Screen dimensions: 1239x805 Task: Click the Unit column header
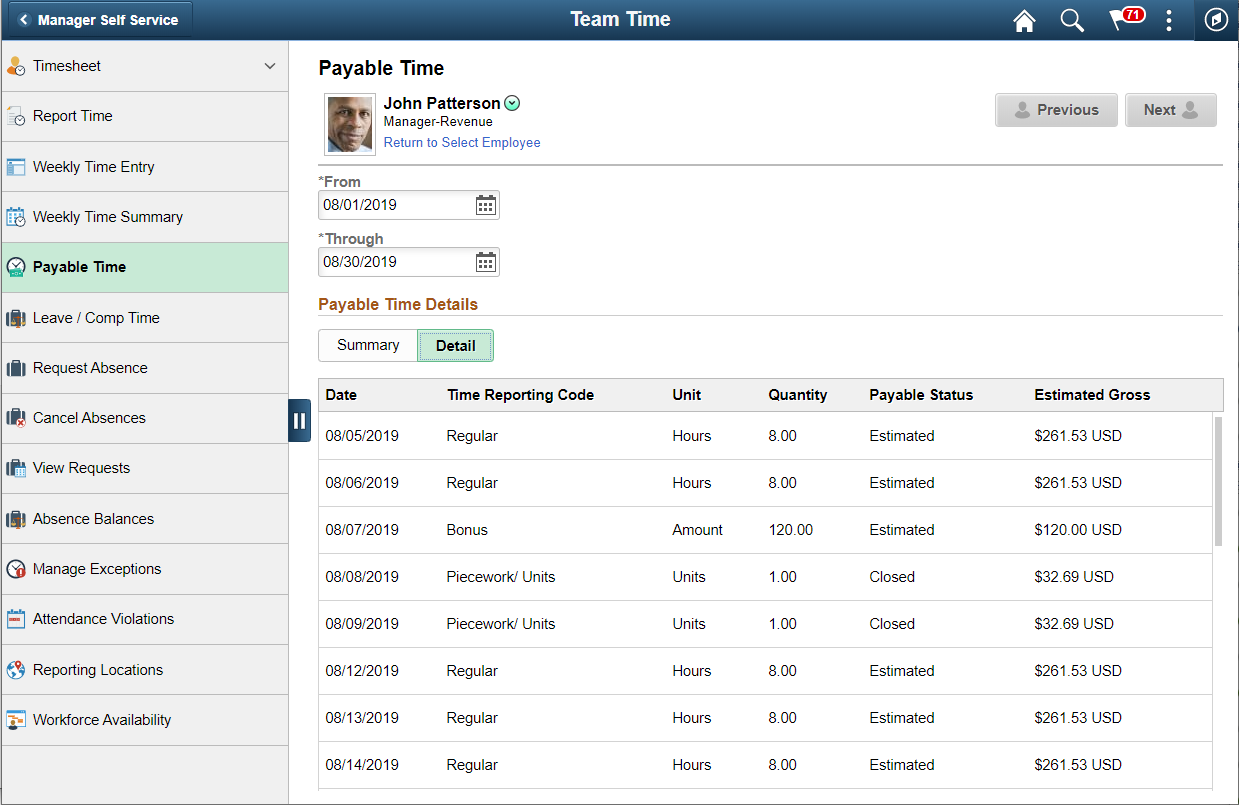point(686,395)
